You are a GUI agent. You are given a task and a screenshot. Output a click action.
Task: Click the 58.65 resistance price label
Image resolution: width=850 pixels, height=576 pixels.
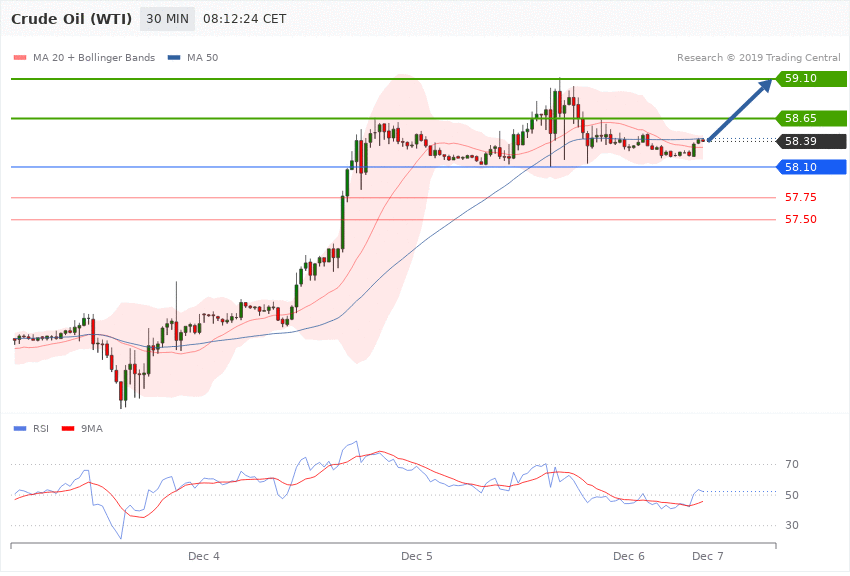point(812,118)
